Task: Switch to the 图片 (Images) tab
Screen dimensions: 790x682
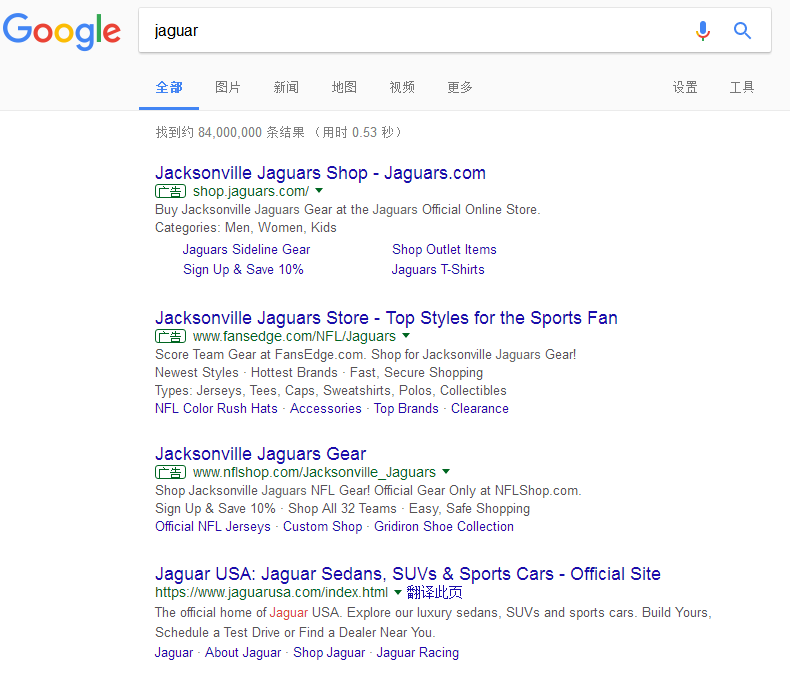Action: tap(228, 88)
